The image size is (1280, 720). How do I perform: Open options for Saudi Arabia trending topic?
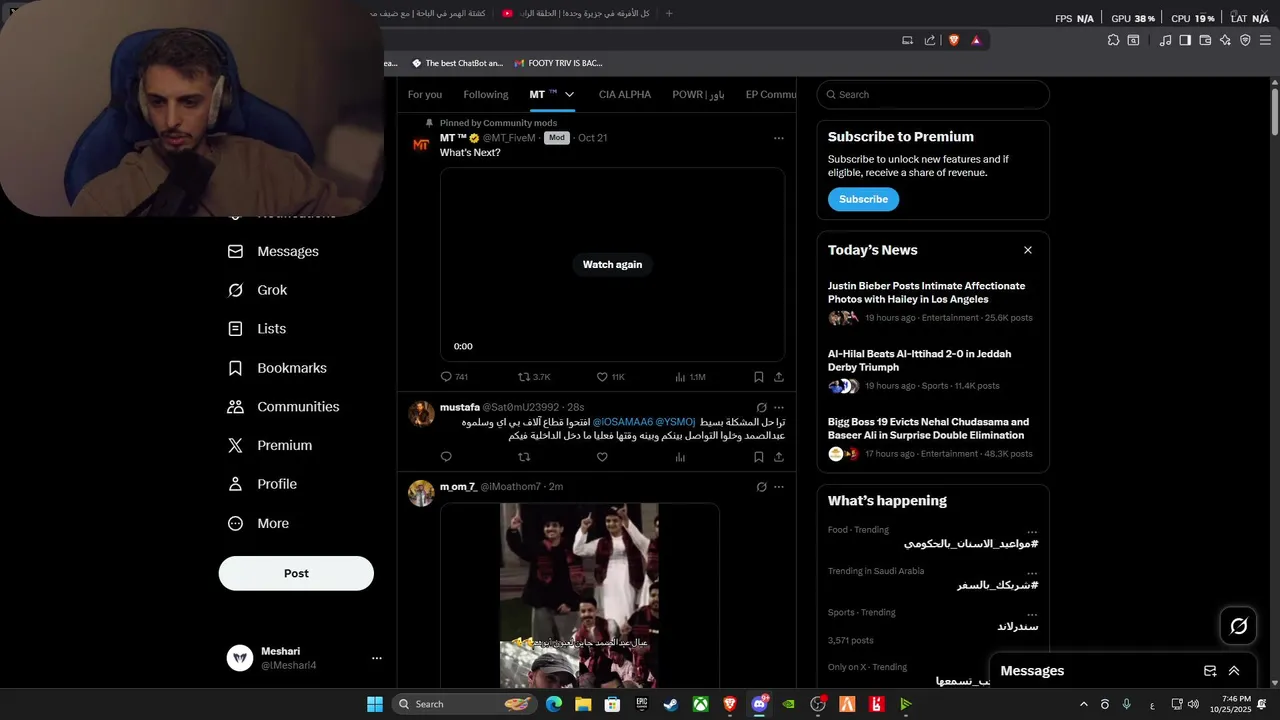[x=1032, y=572]
